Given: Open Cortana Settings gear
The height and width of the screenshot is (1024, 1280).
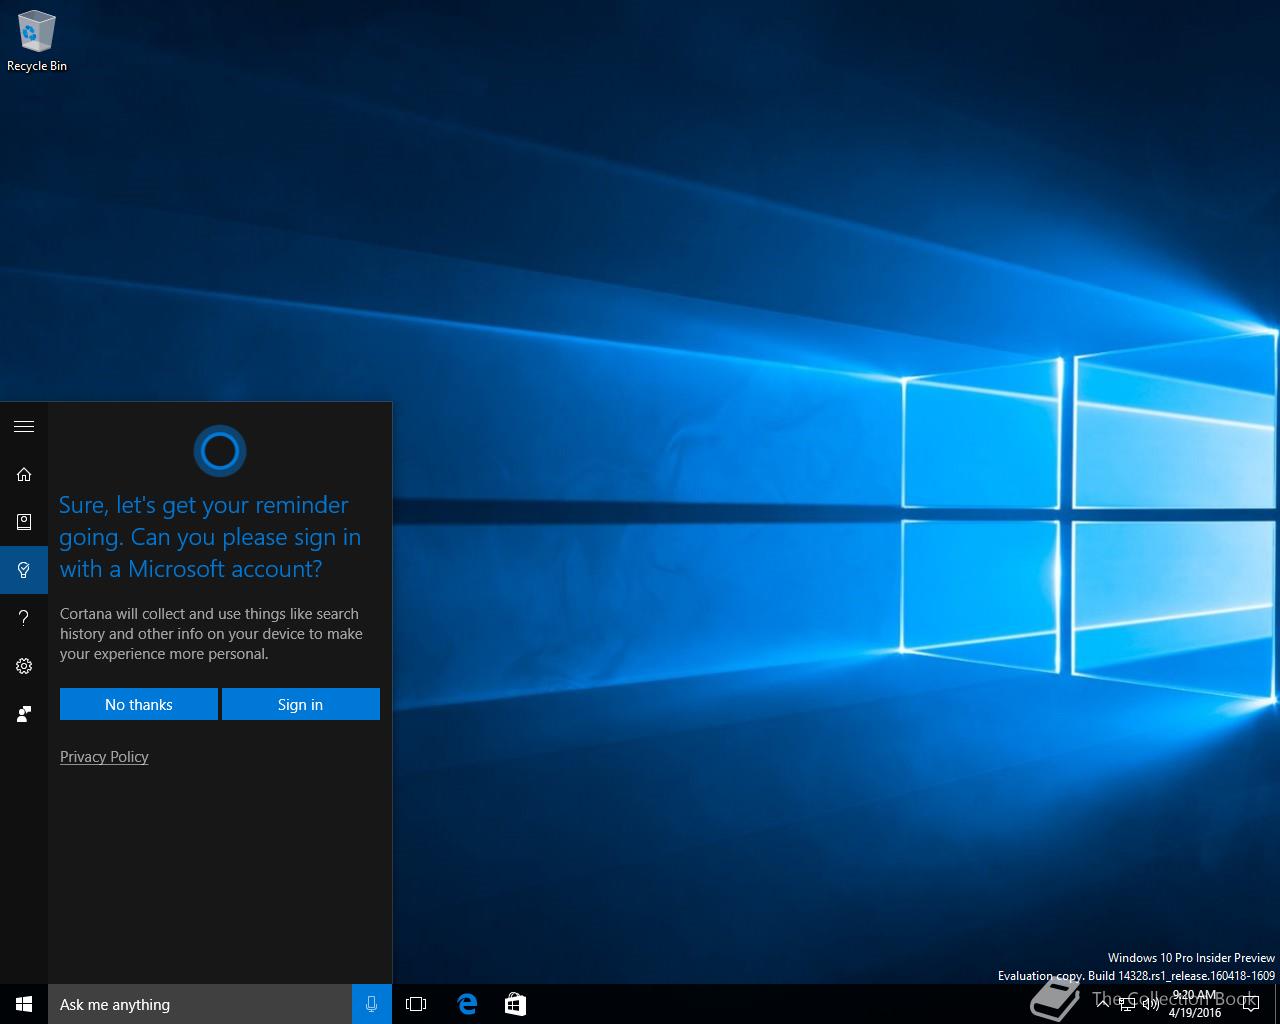Looking at the screenshot, I should (x=24, y=666).
